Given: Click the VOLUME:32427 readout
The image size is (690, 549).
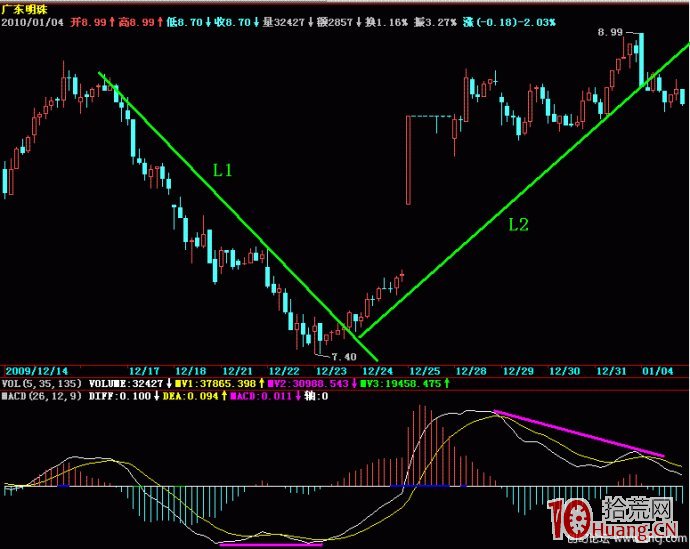Looking at the screenshot, I should click(x=126, y=384).
